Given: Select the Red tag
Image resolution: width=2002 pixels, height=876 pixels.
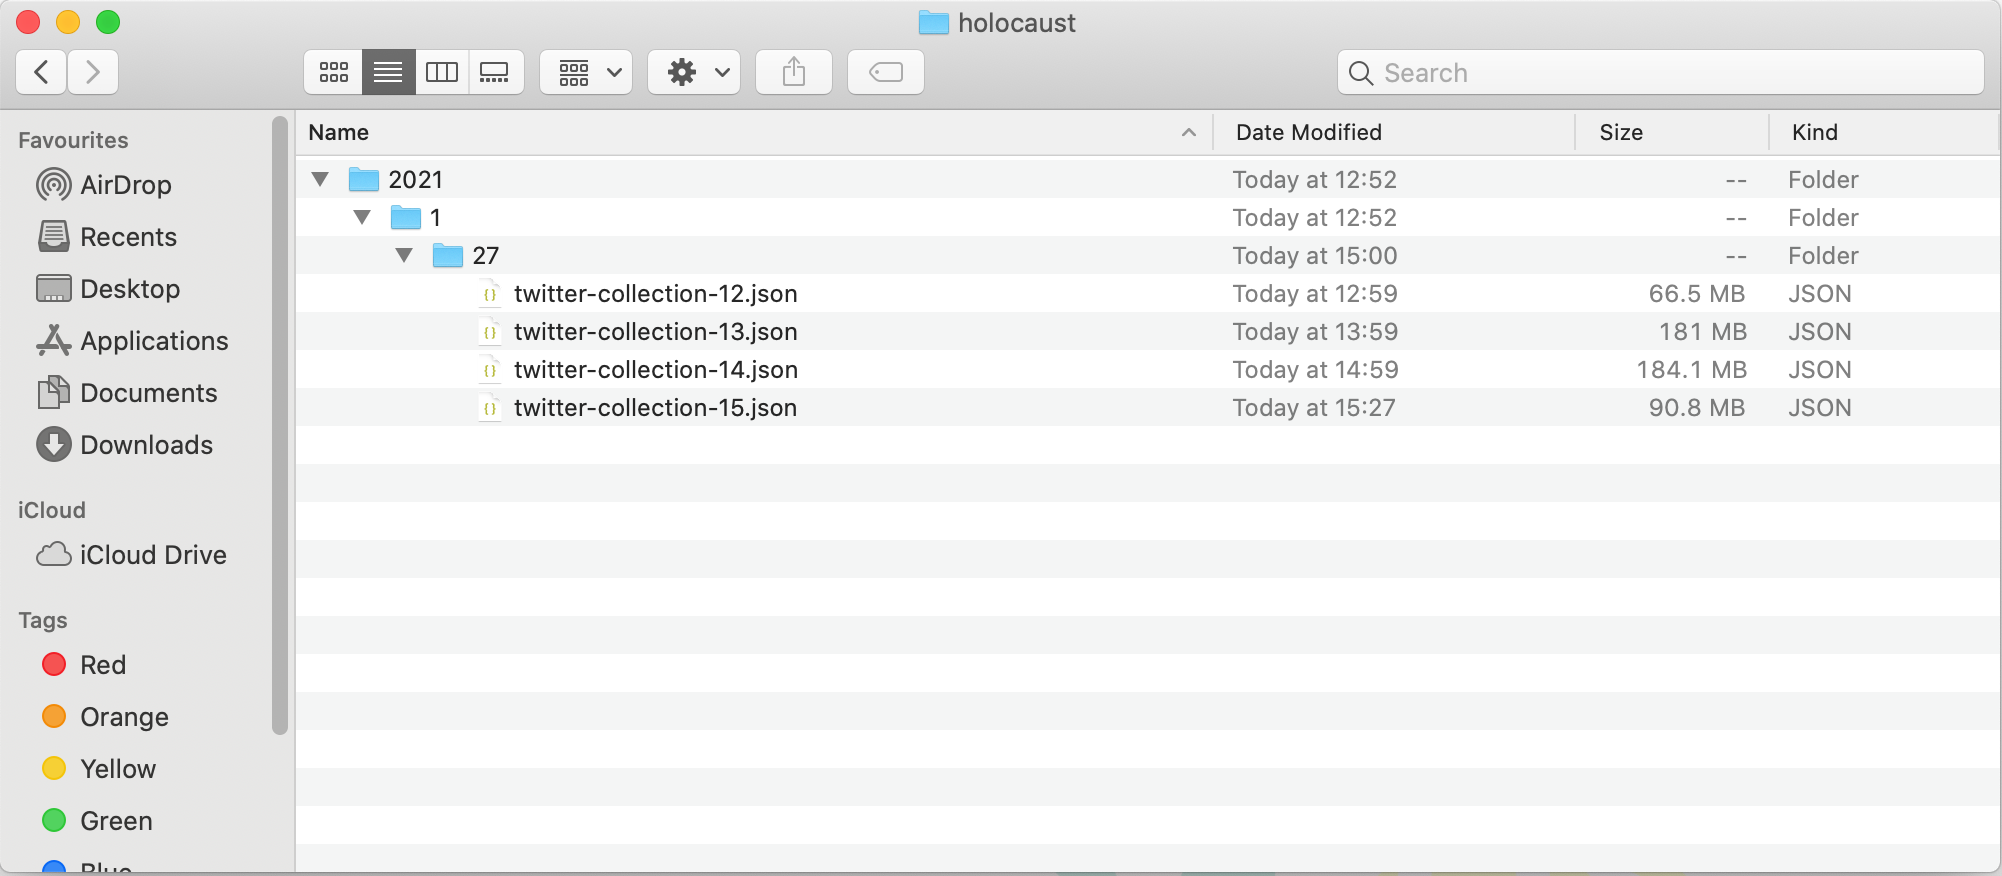Looking at the screenshot, I should [84, 665].
